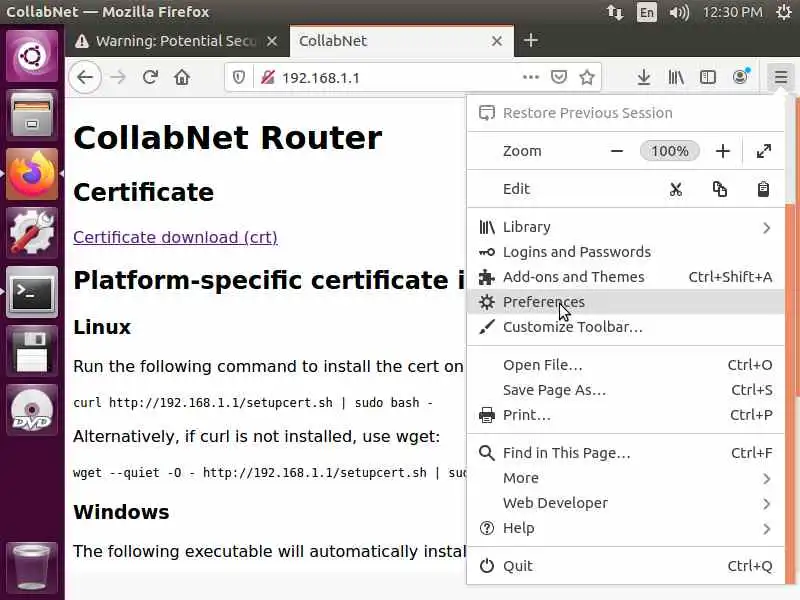This screenshot has height=600, width=800.
Task: Open the sound volume indicator
Action: (x=679, y=12)
